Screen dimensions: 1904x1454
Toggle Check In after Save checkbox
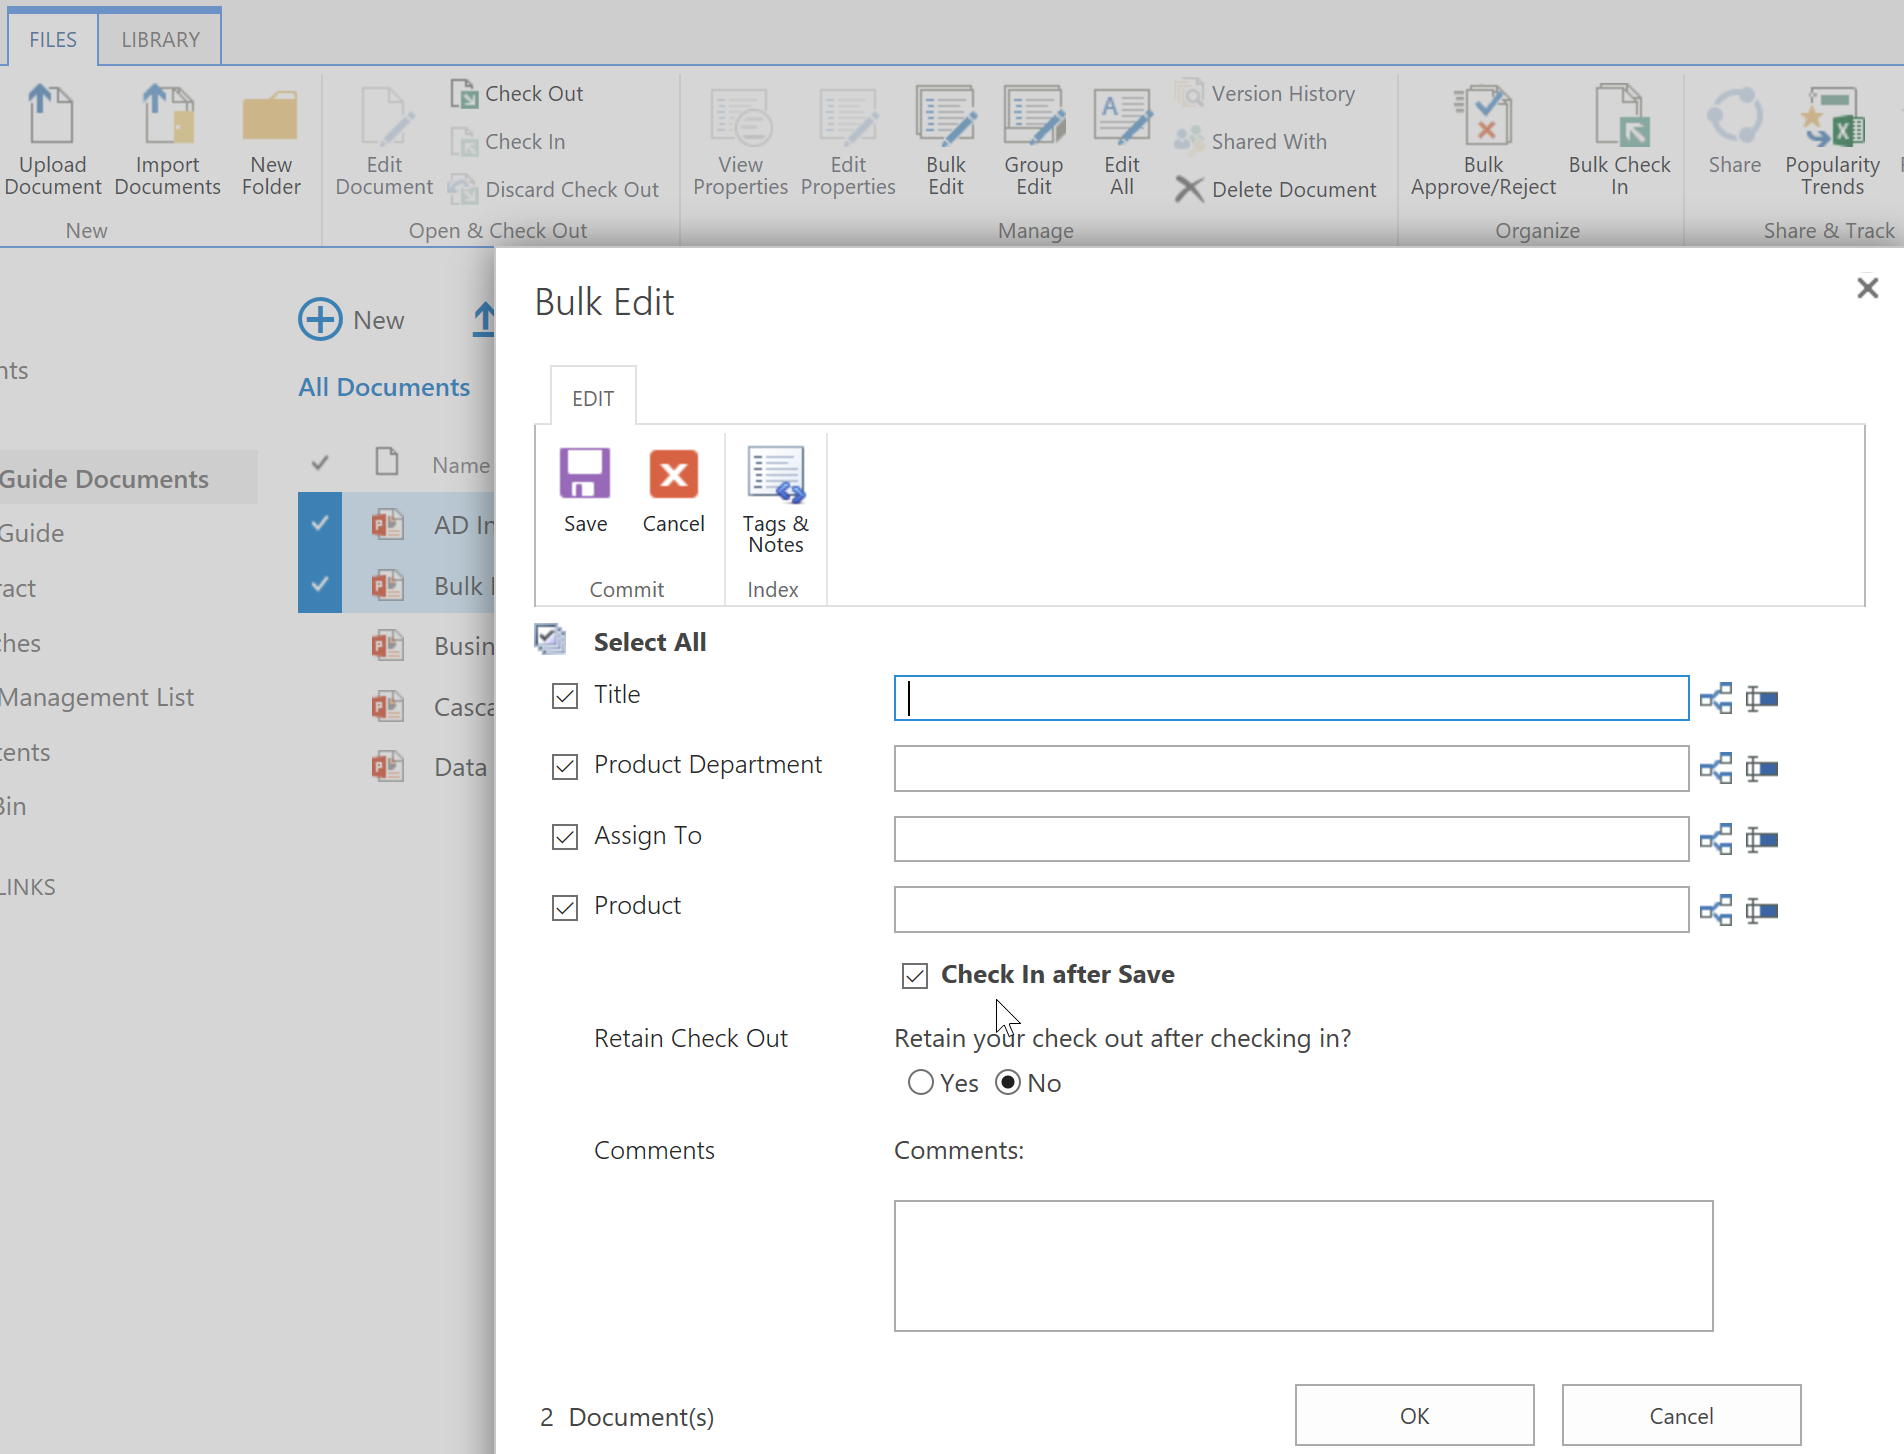(915, 975)
